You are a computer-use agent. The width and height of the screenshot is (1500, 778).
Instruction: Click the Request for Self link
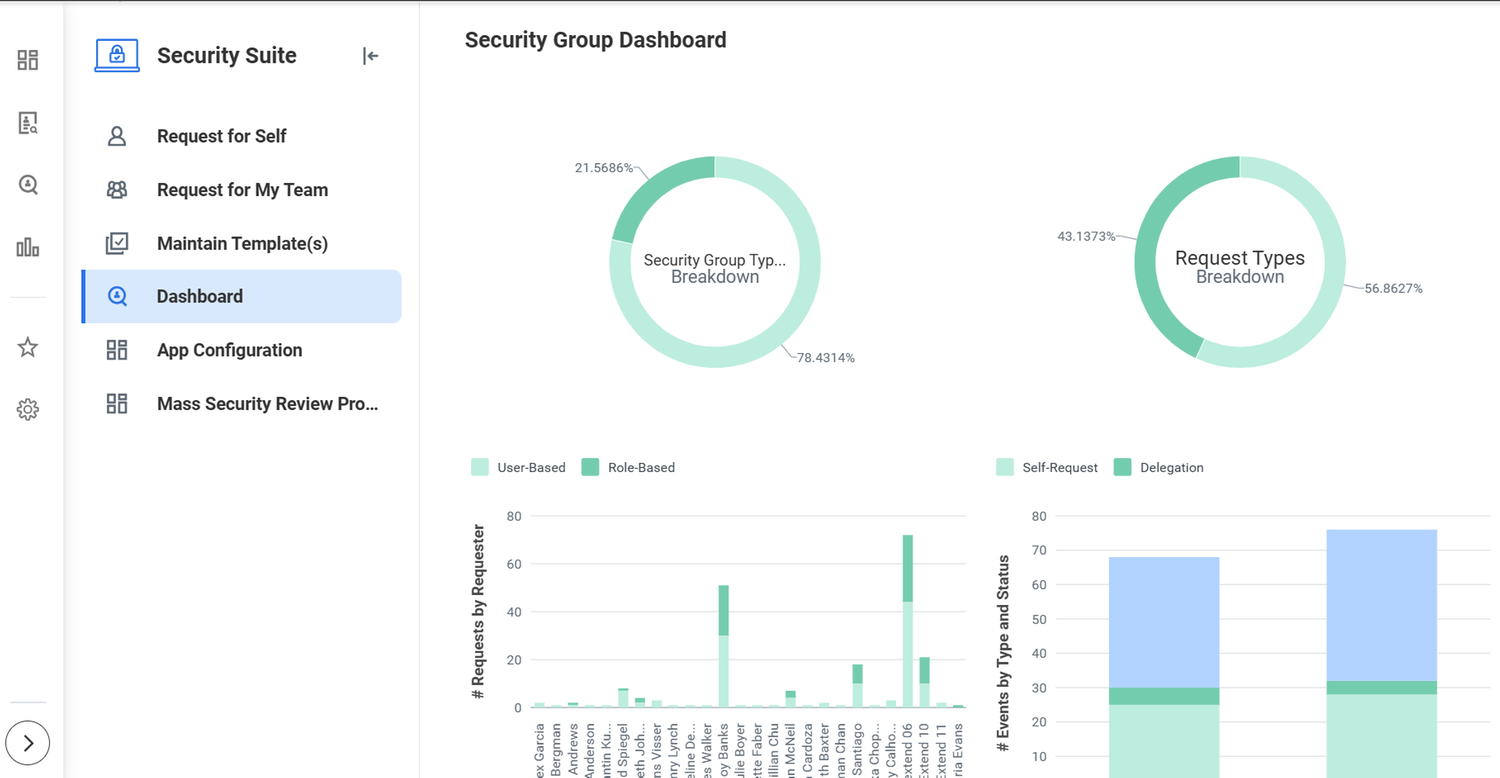pos(221,135)
